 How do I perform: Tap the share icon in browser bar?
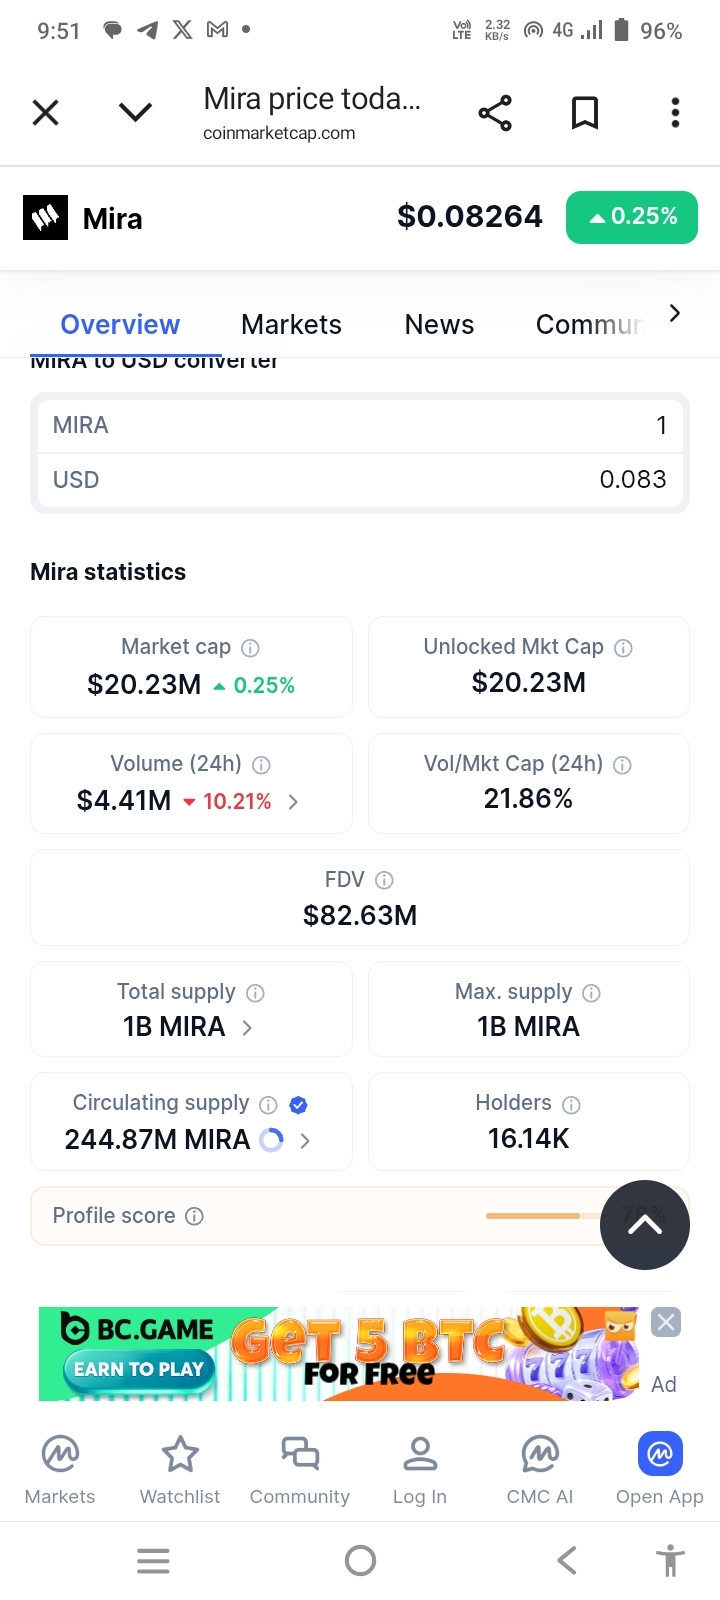495,113
